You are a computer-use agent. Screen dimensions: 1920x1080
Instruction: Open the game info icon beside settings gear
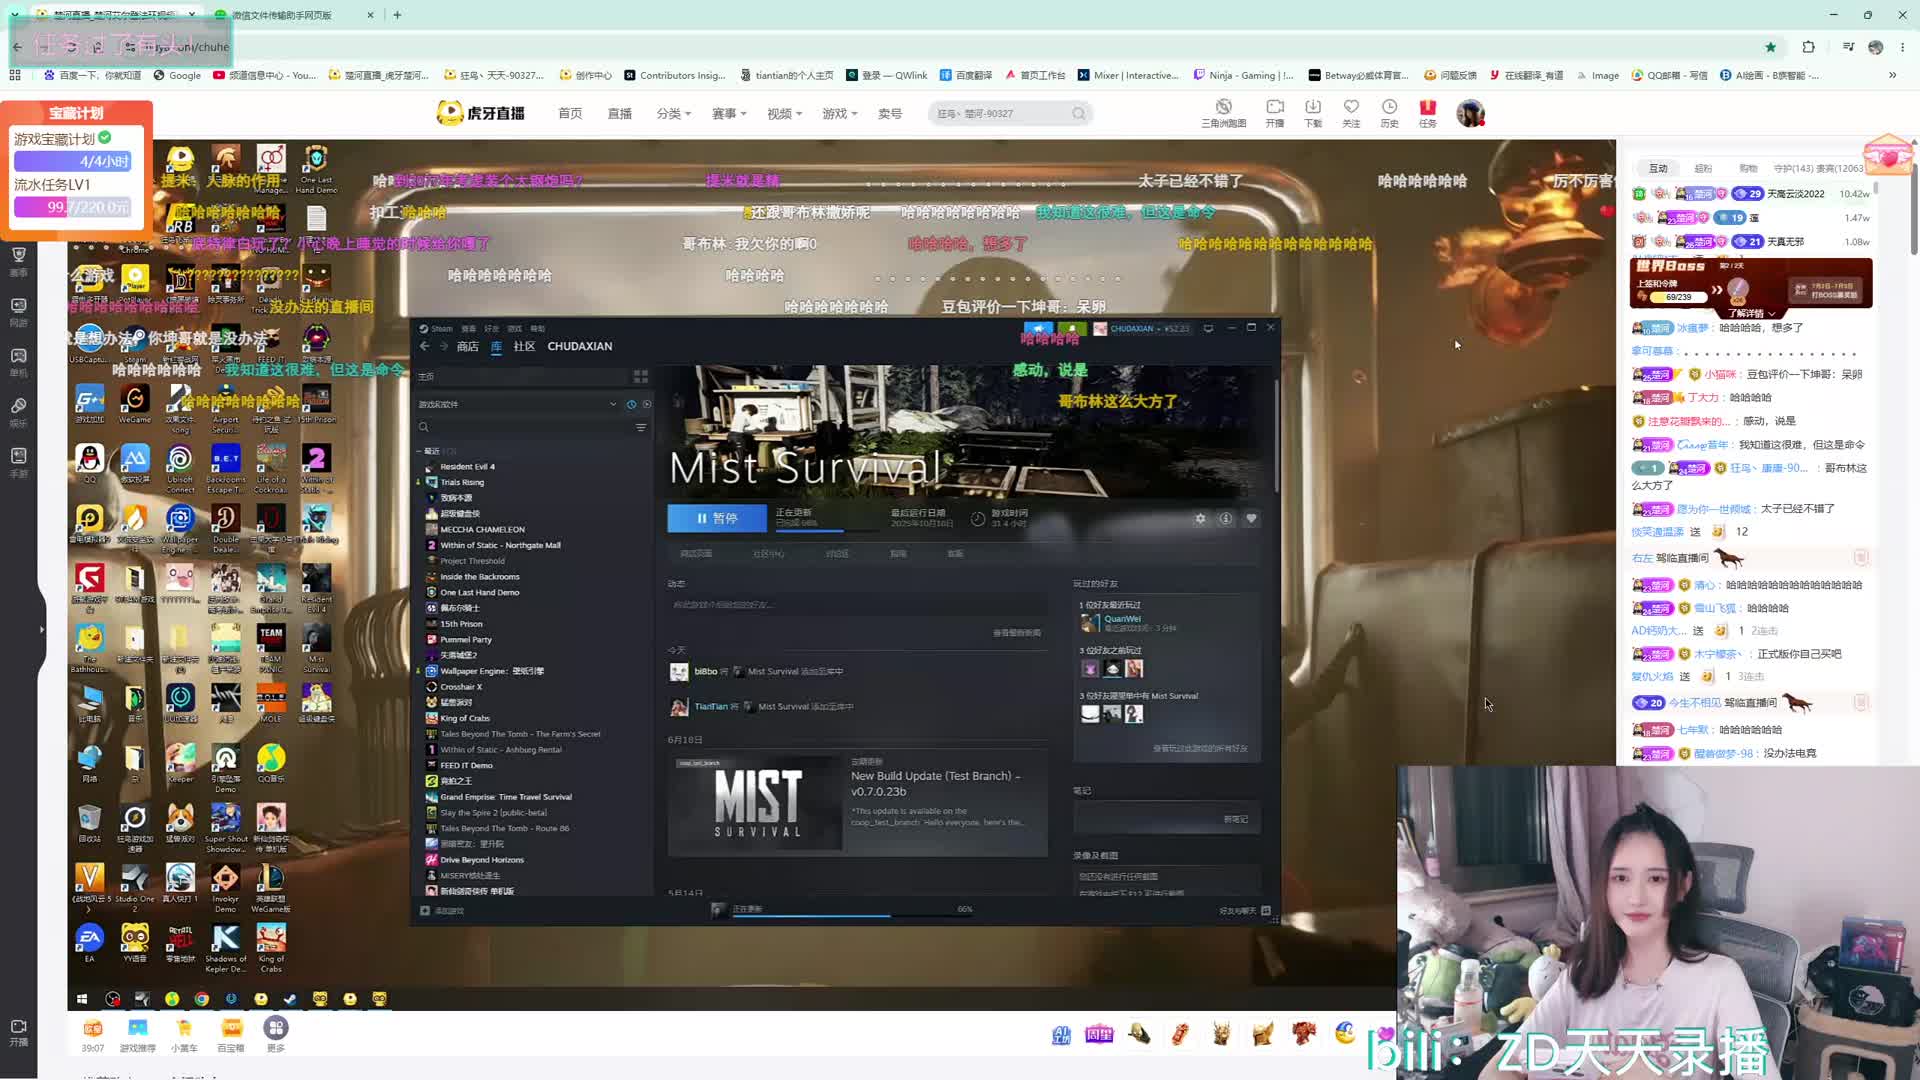1226,518
